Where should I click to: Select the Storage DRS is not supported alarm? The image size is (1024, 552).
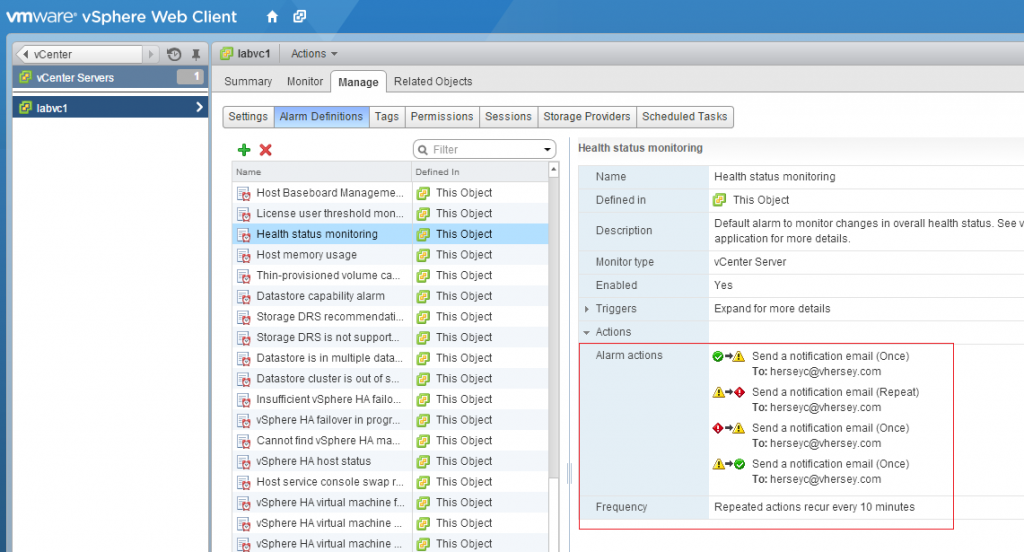pyautogui.click(x=391, y=338)
